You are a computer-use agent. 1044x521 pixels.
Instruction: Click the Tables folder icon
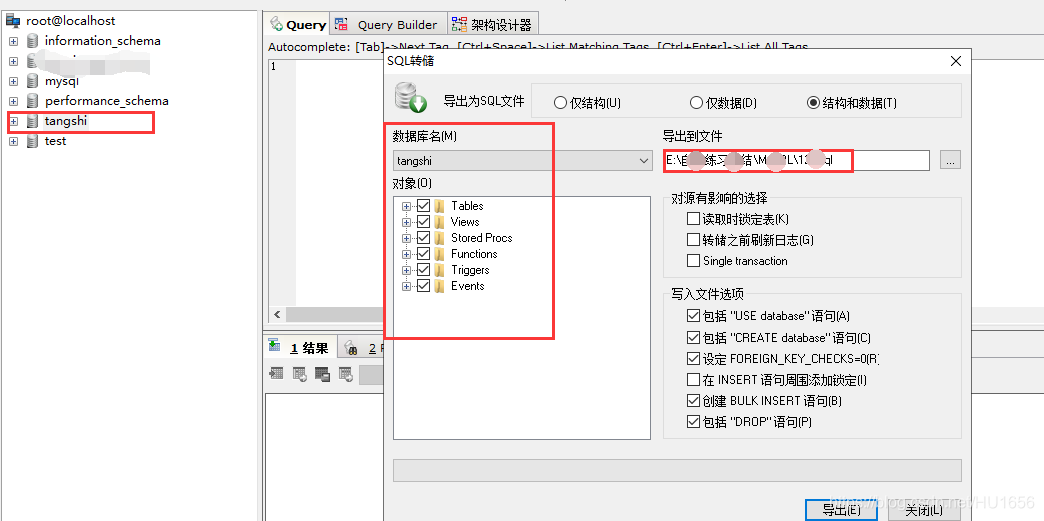tap(439, 206)
